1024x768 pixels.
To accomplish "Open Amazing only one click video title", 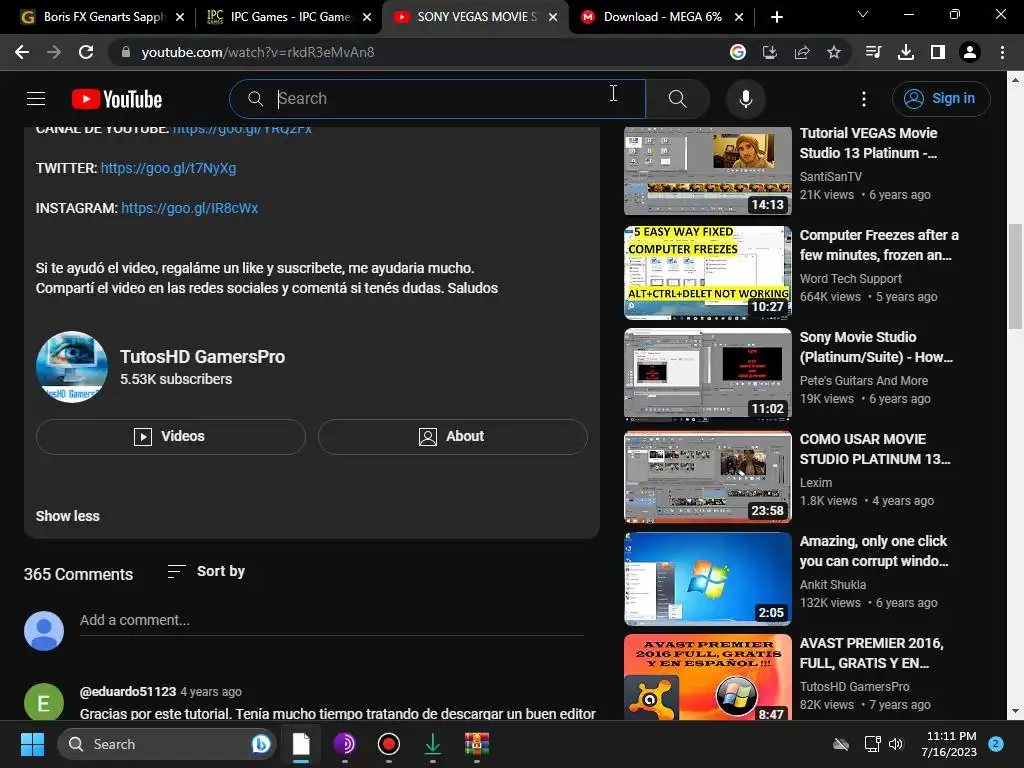I will tap(874, 551).
